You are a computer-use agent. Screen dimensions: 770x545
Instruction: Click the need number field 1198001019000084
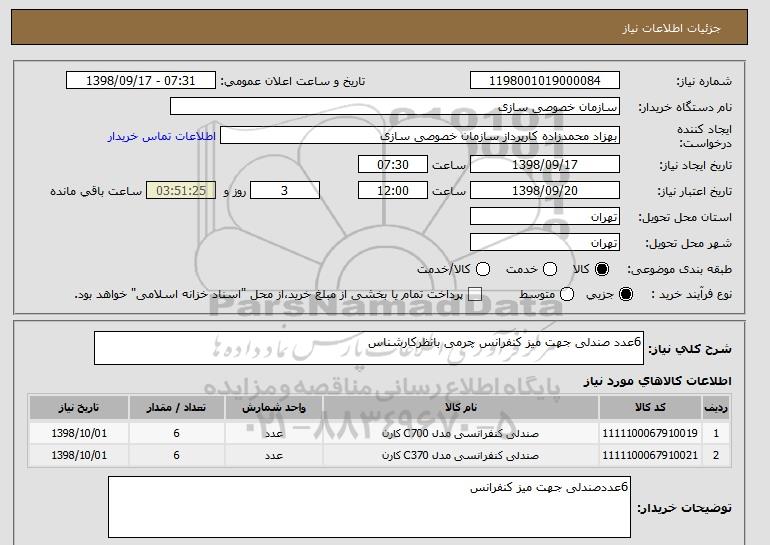[545, 81]
